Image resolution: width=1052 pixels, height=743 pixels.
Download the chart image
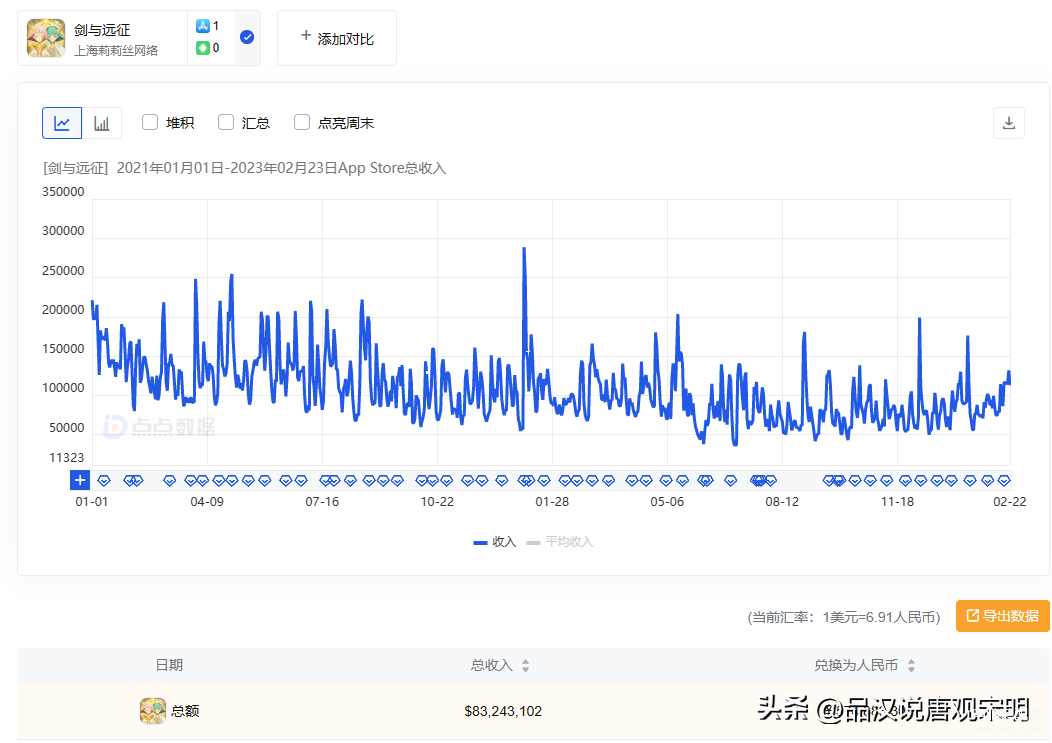pos(1008,123)
